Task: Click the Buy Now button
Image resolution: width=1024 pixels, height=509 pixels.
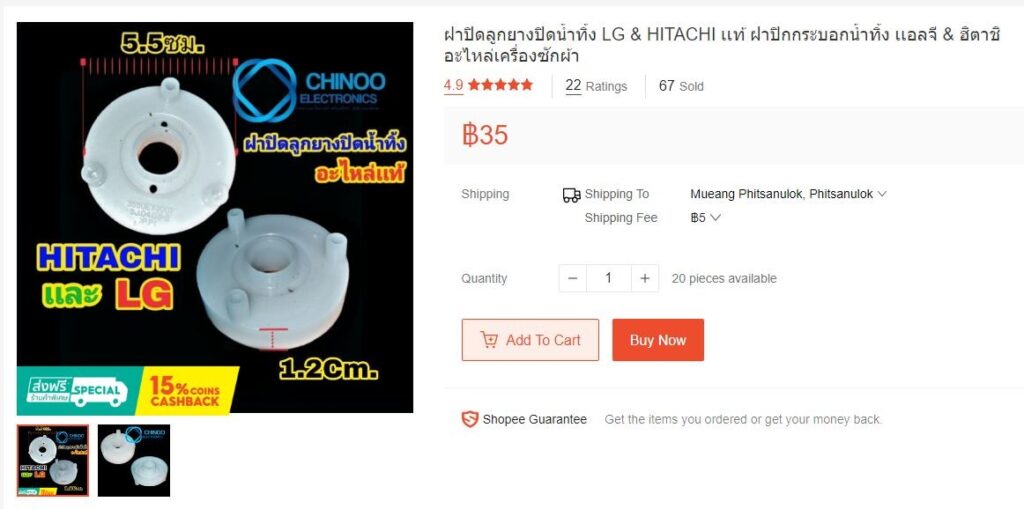Action: [x=658, y=340]
